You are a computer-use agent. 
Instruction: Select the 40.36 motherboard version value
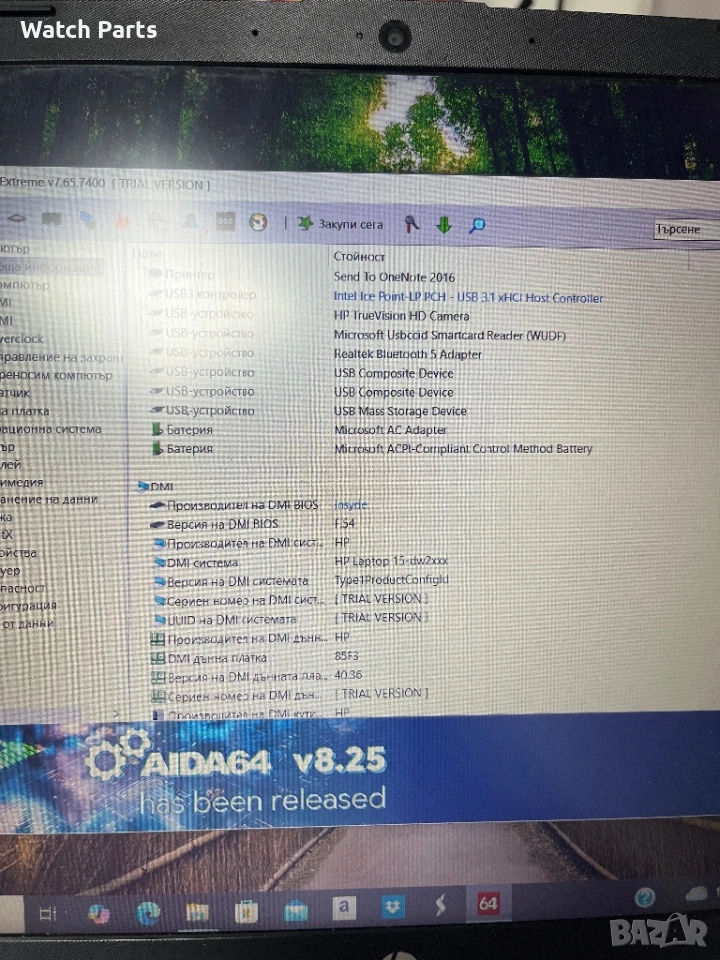point(348,675)
